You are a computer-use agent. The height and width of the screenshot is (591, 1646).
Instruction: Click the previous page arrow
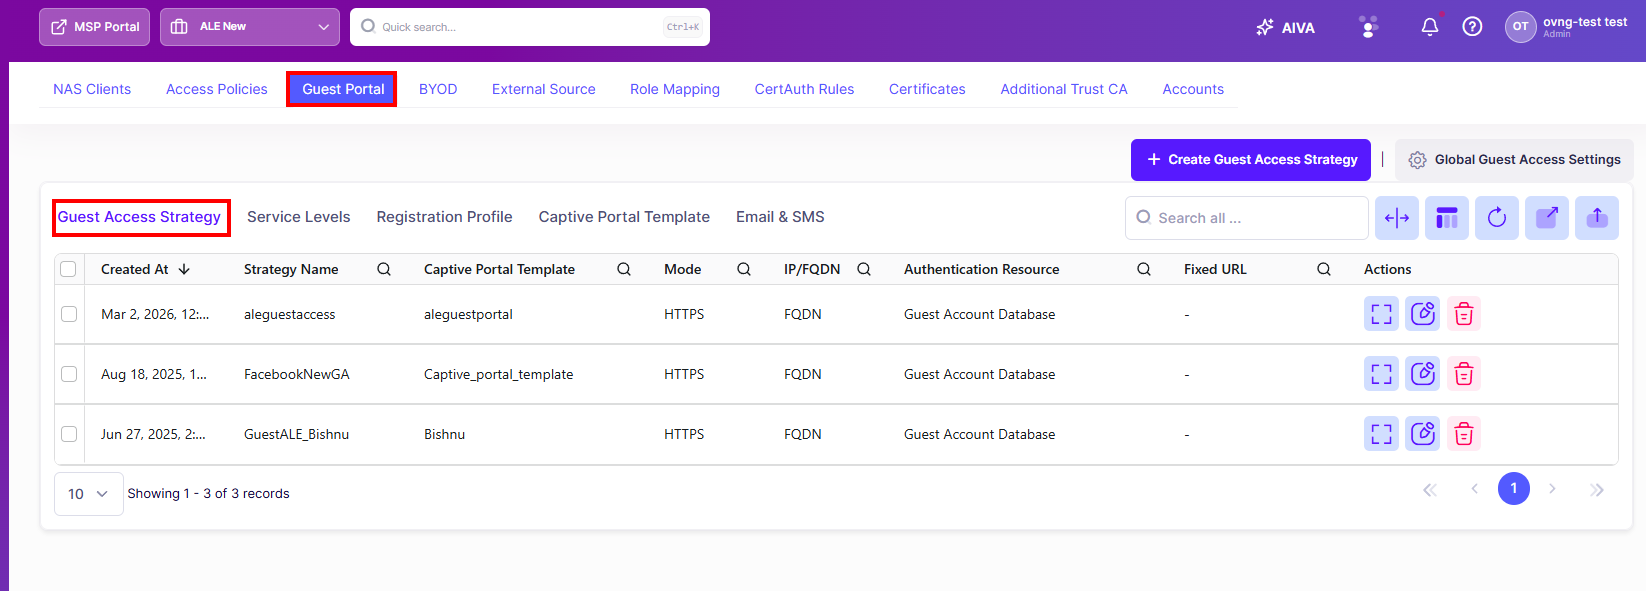[x=1474, y=488]
